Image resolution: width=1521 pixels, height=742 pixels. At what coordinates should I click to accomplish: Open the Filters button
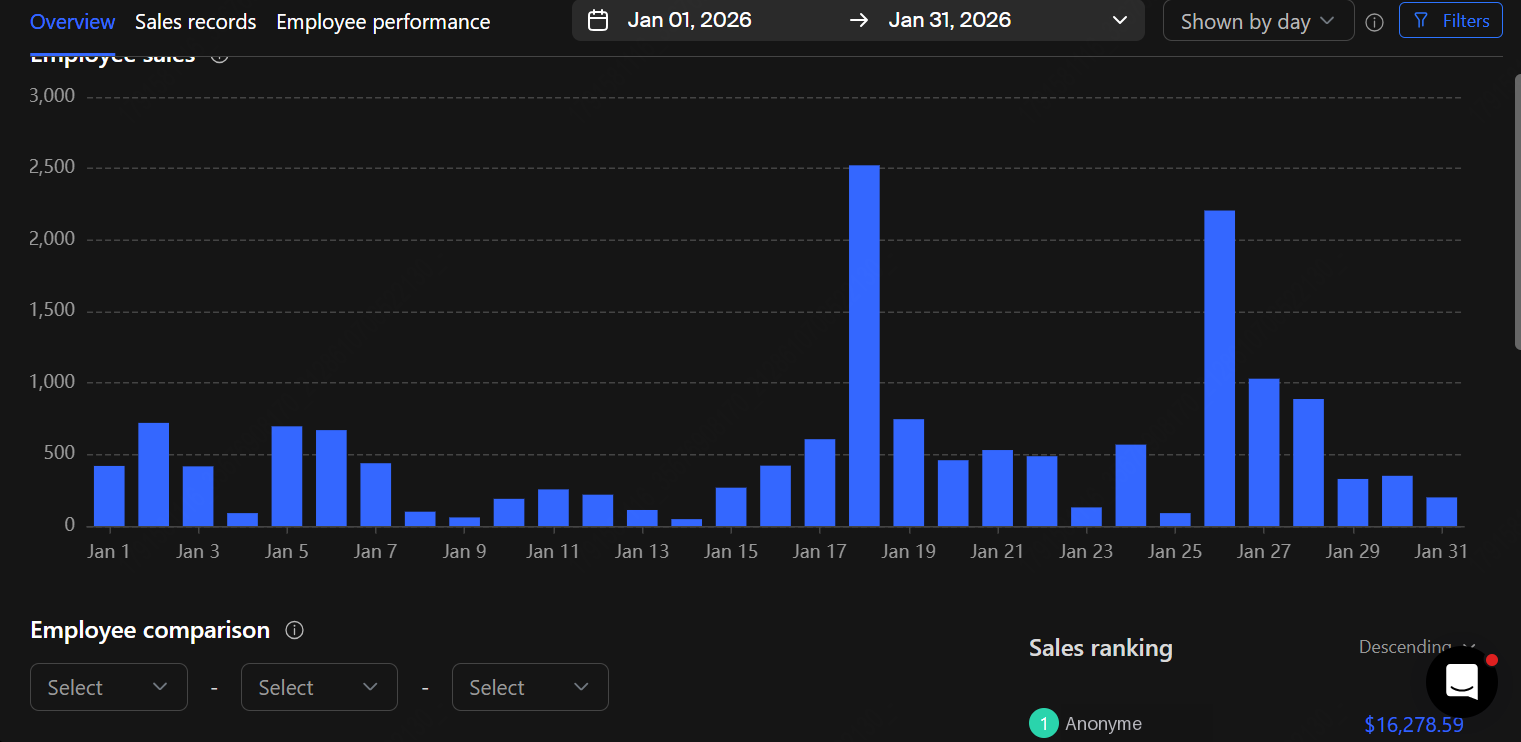click(1450, 21)
